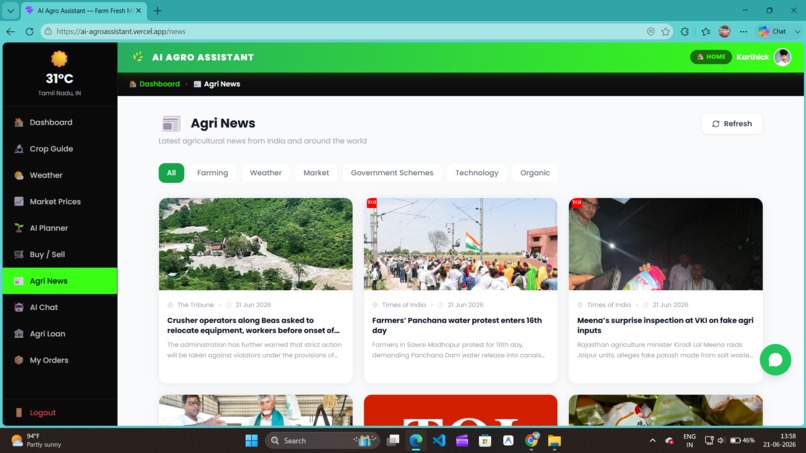
Task: Open the Karthick profile avatar
Action: click(x=782, y=57)
